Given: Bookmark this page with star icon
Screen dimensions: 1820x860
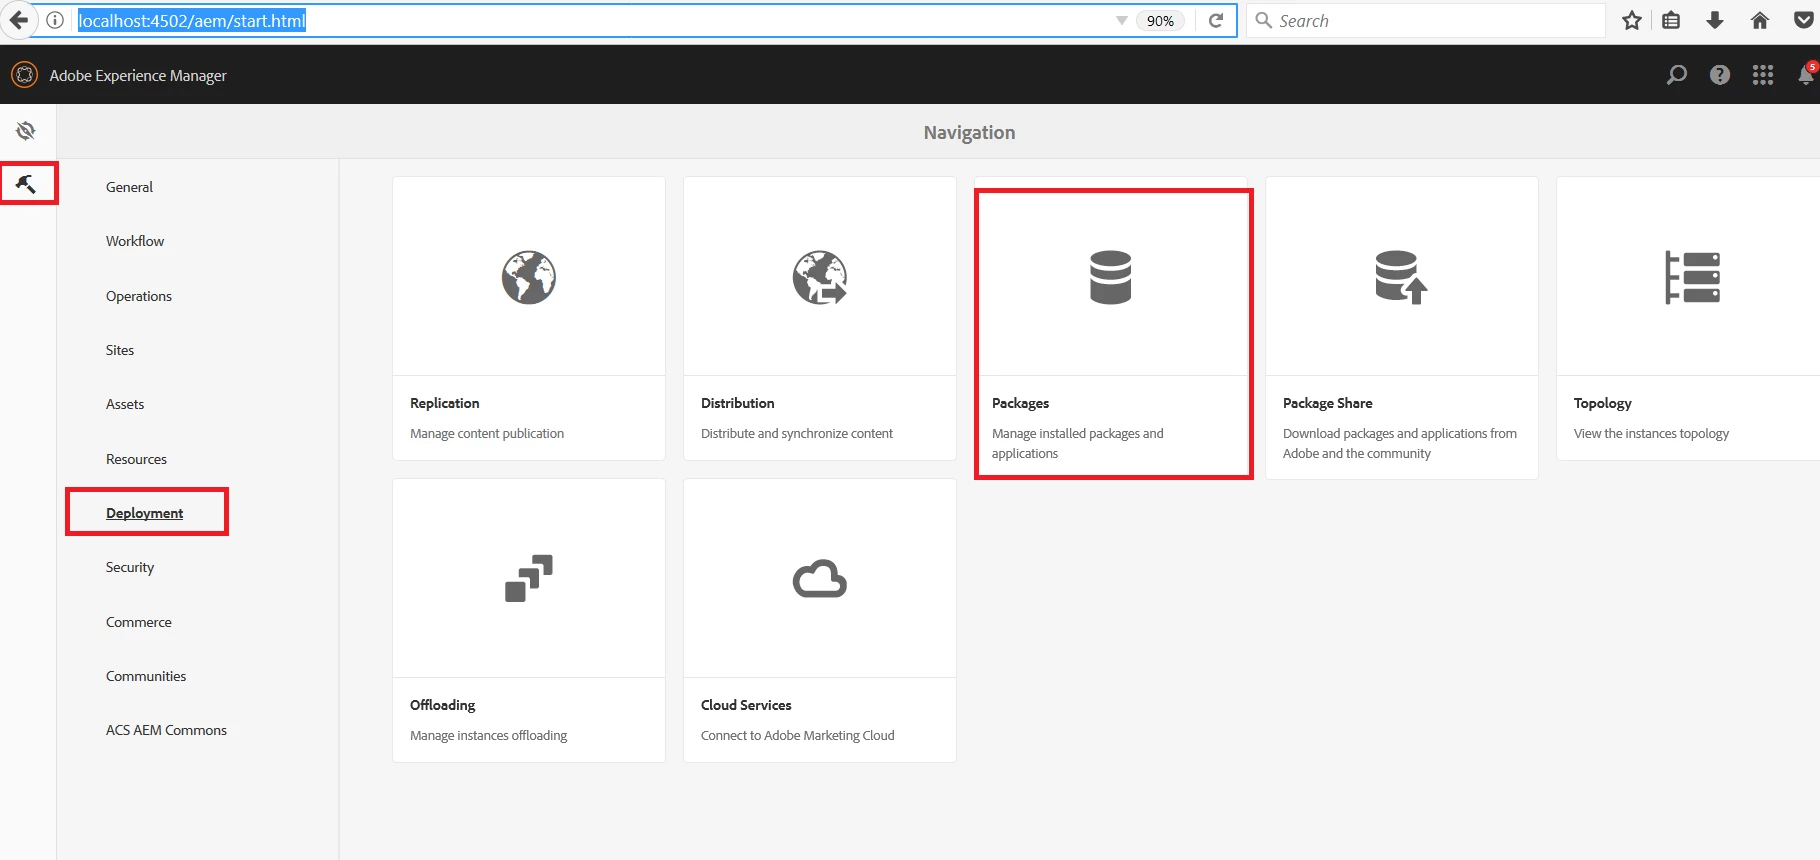Looking at the screenshot, I should 1632,20.
